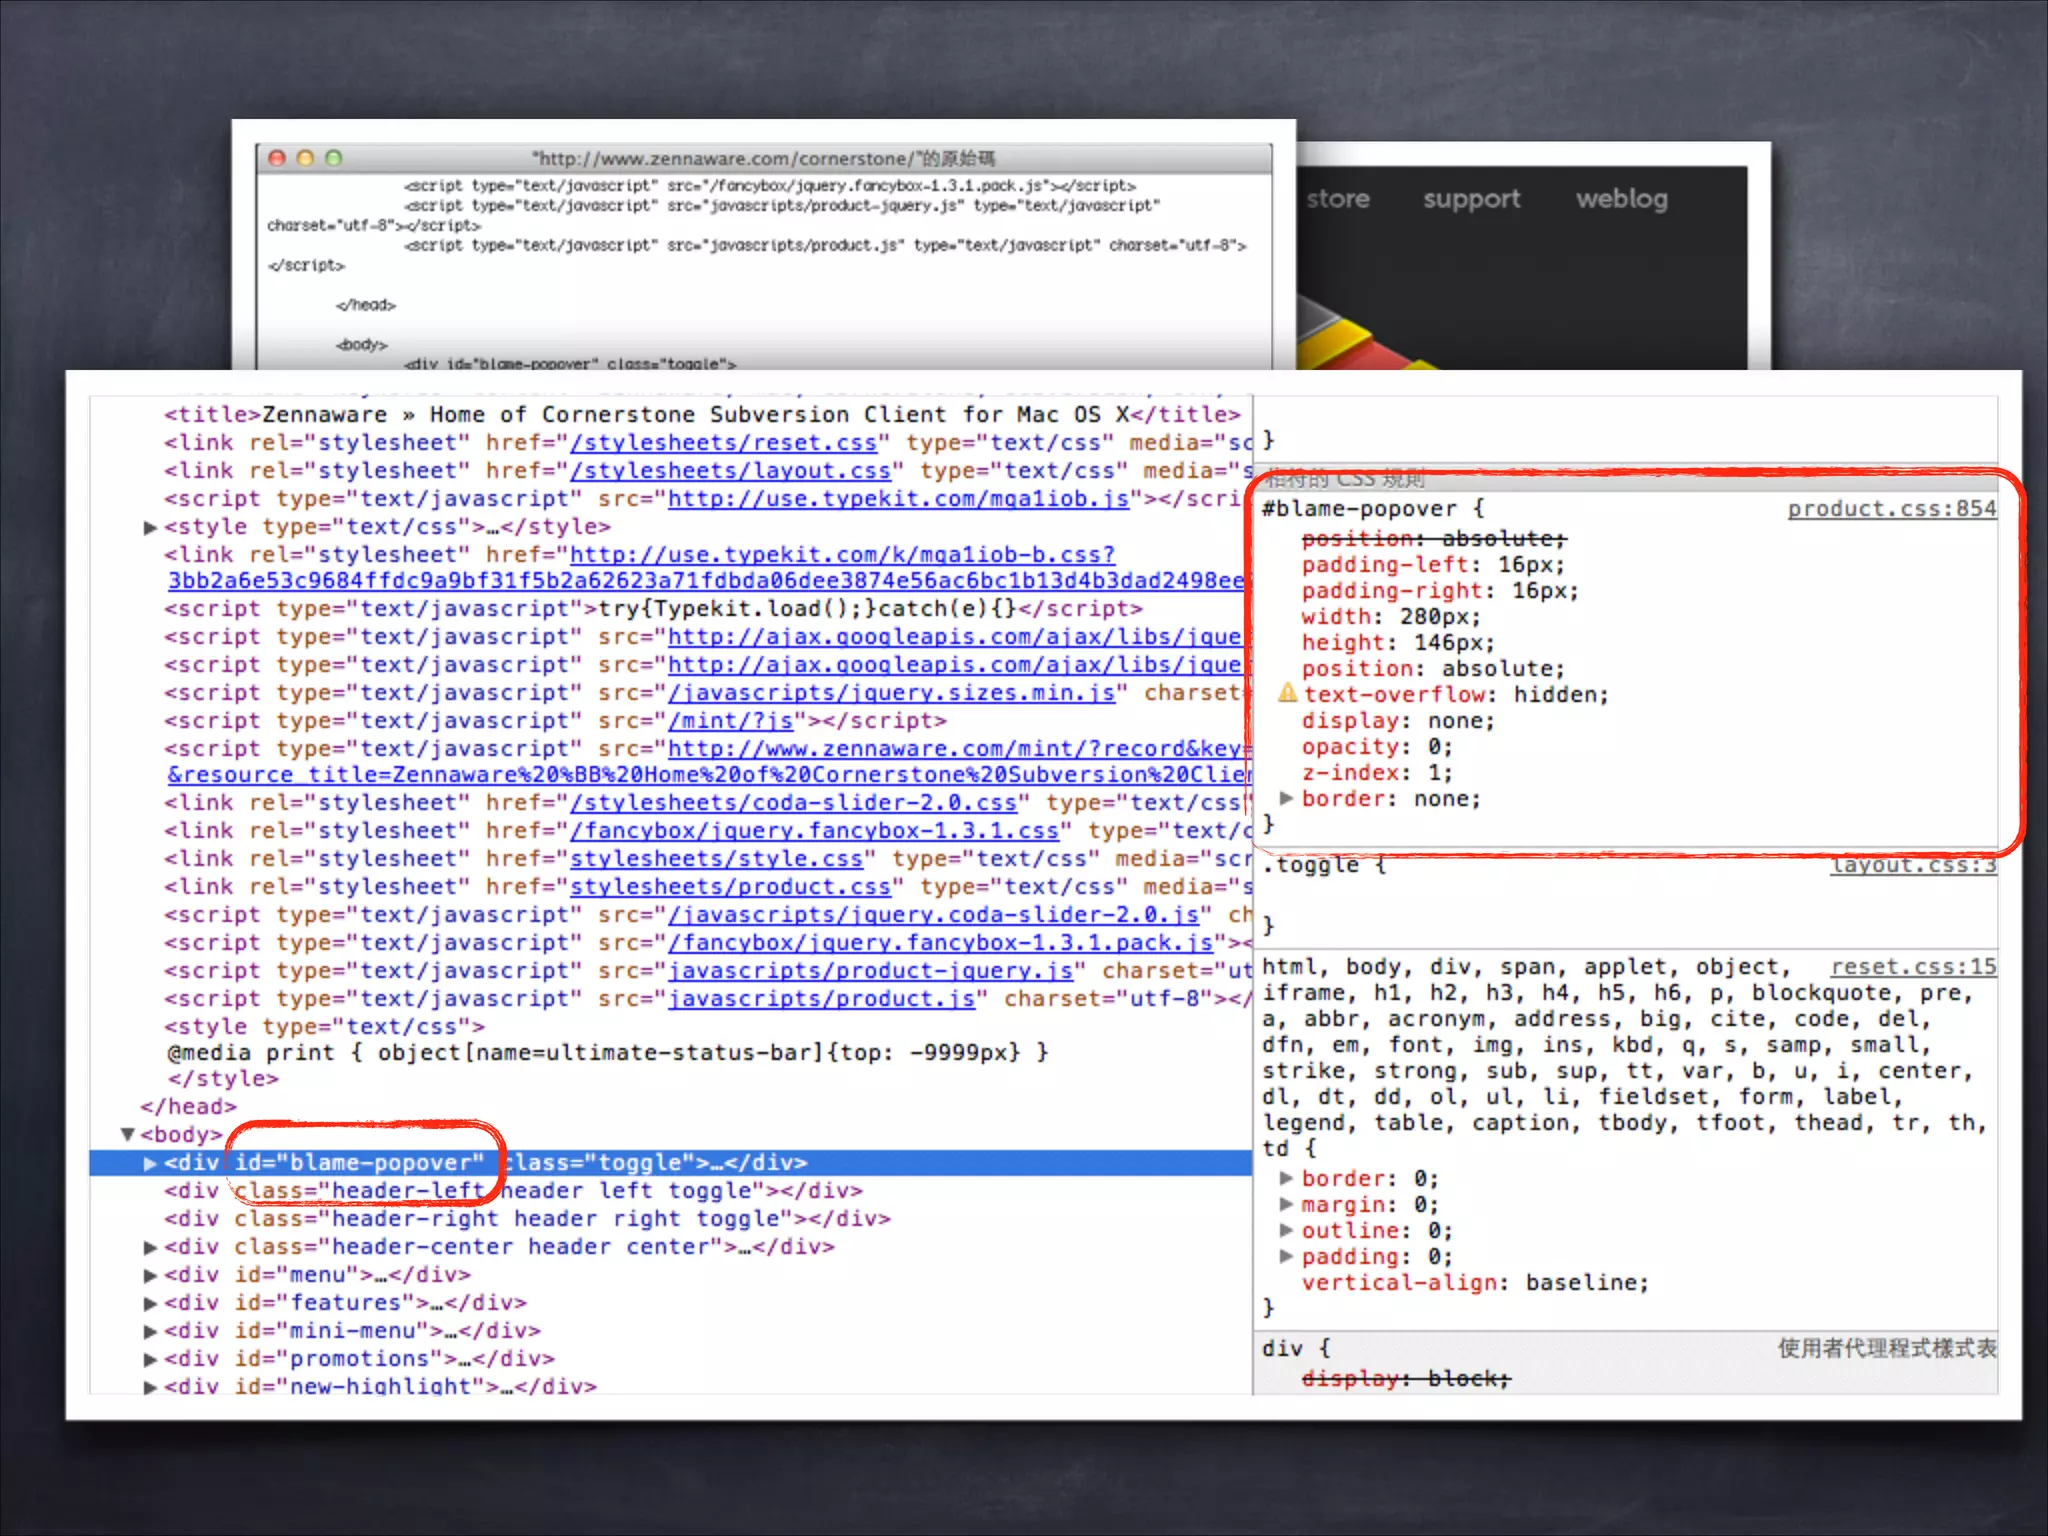
Task: Expand the margin: 0 property
Action: click(x=1287, y=1204)
